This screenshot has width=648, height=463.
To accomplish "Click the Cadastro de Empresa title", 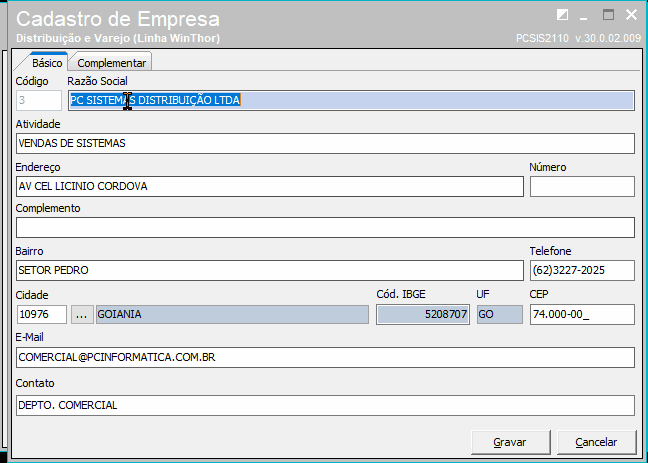I will click(118, 19).
